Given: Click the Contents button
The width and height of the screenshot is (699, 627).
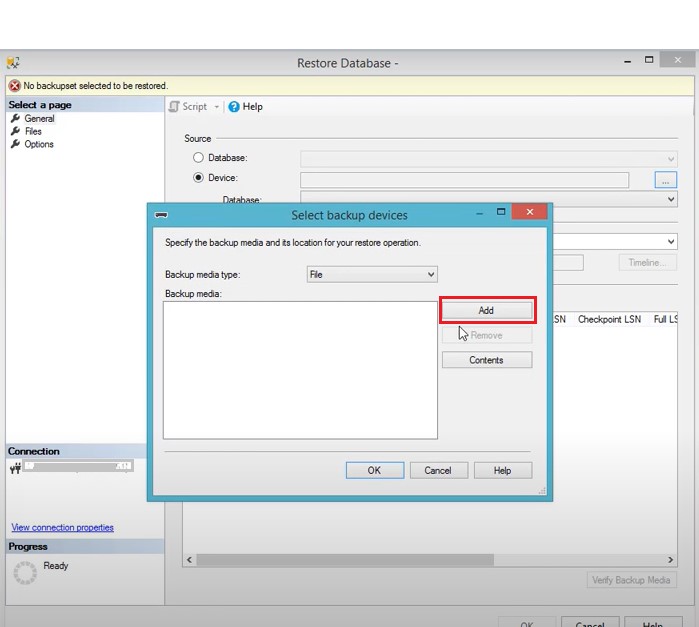Looking at the screenshot, I should tap(486, 360).
